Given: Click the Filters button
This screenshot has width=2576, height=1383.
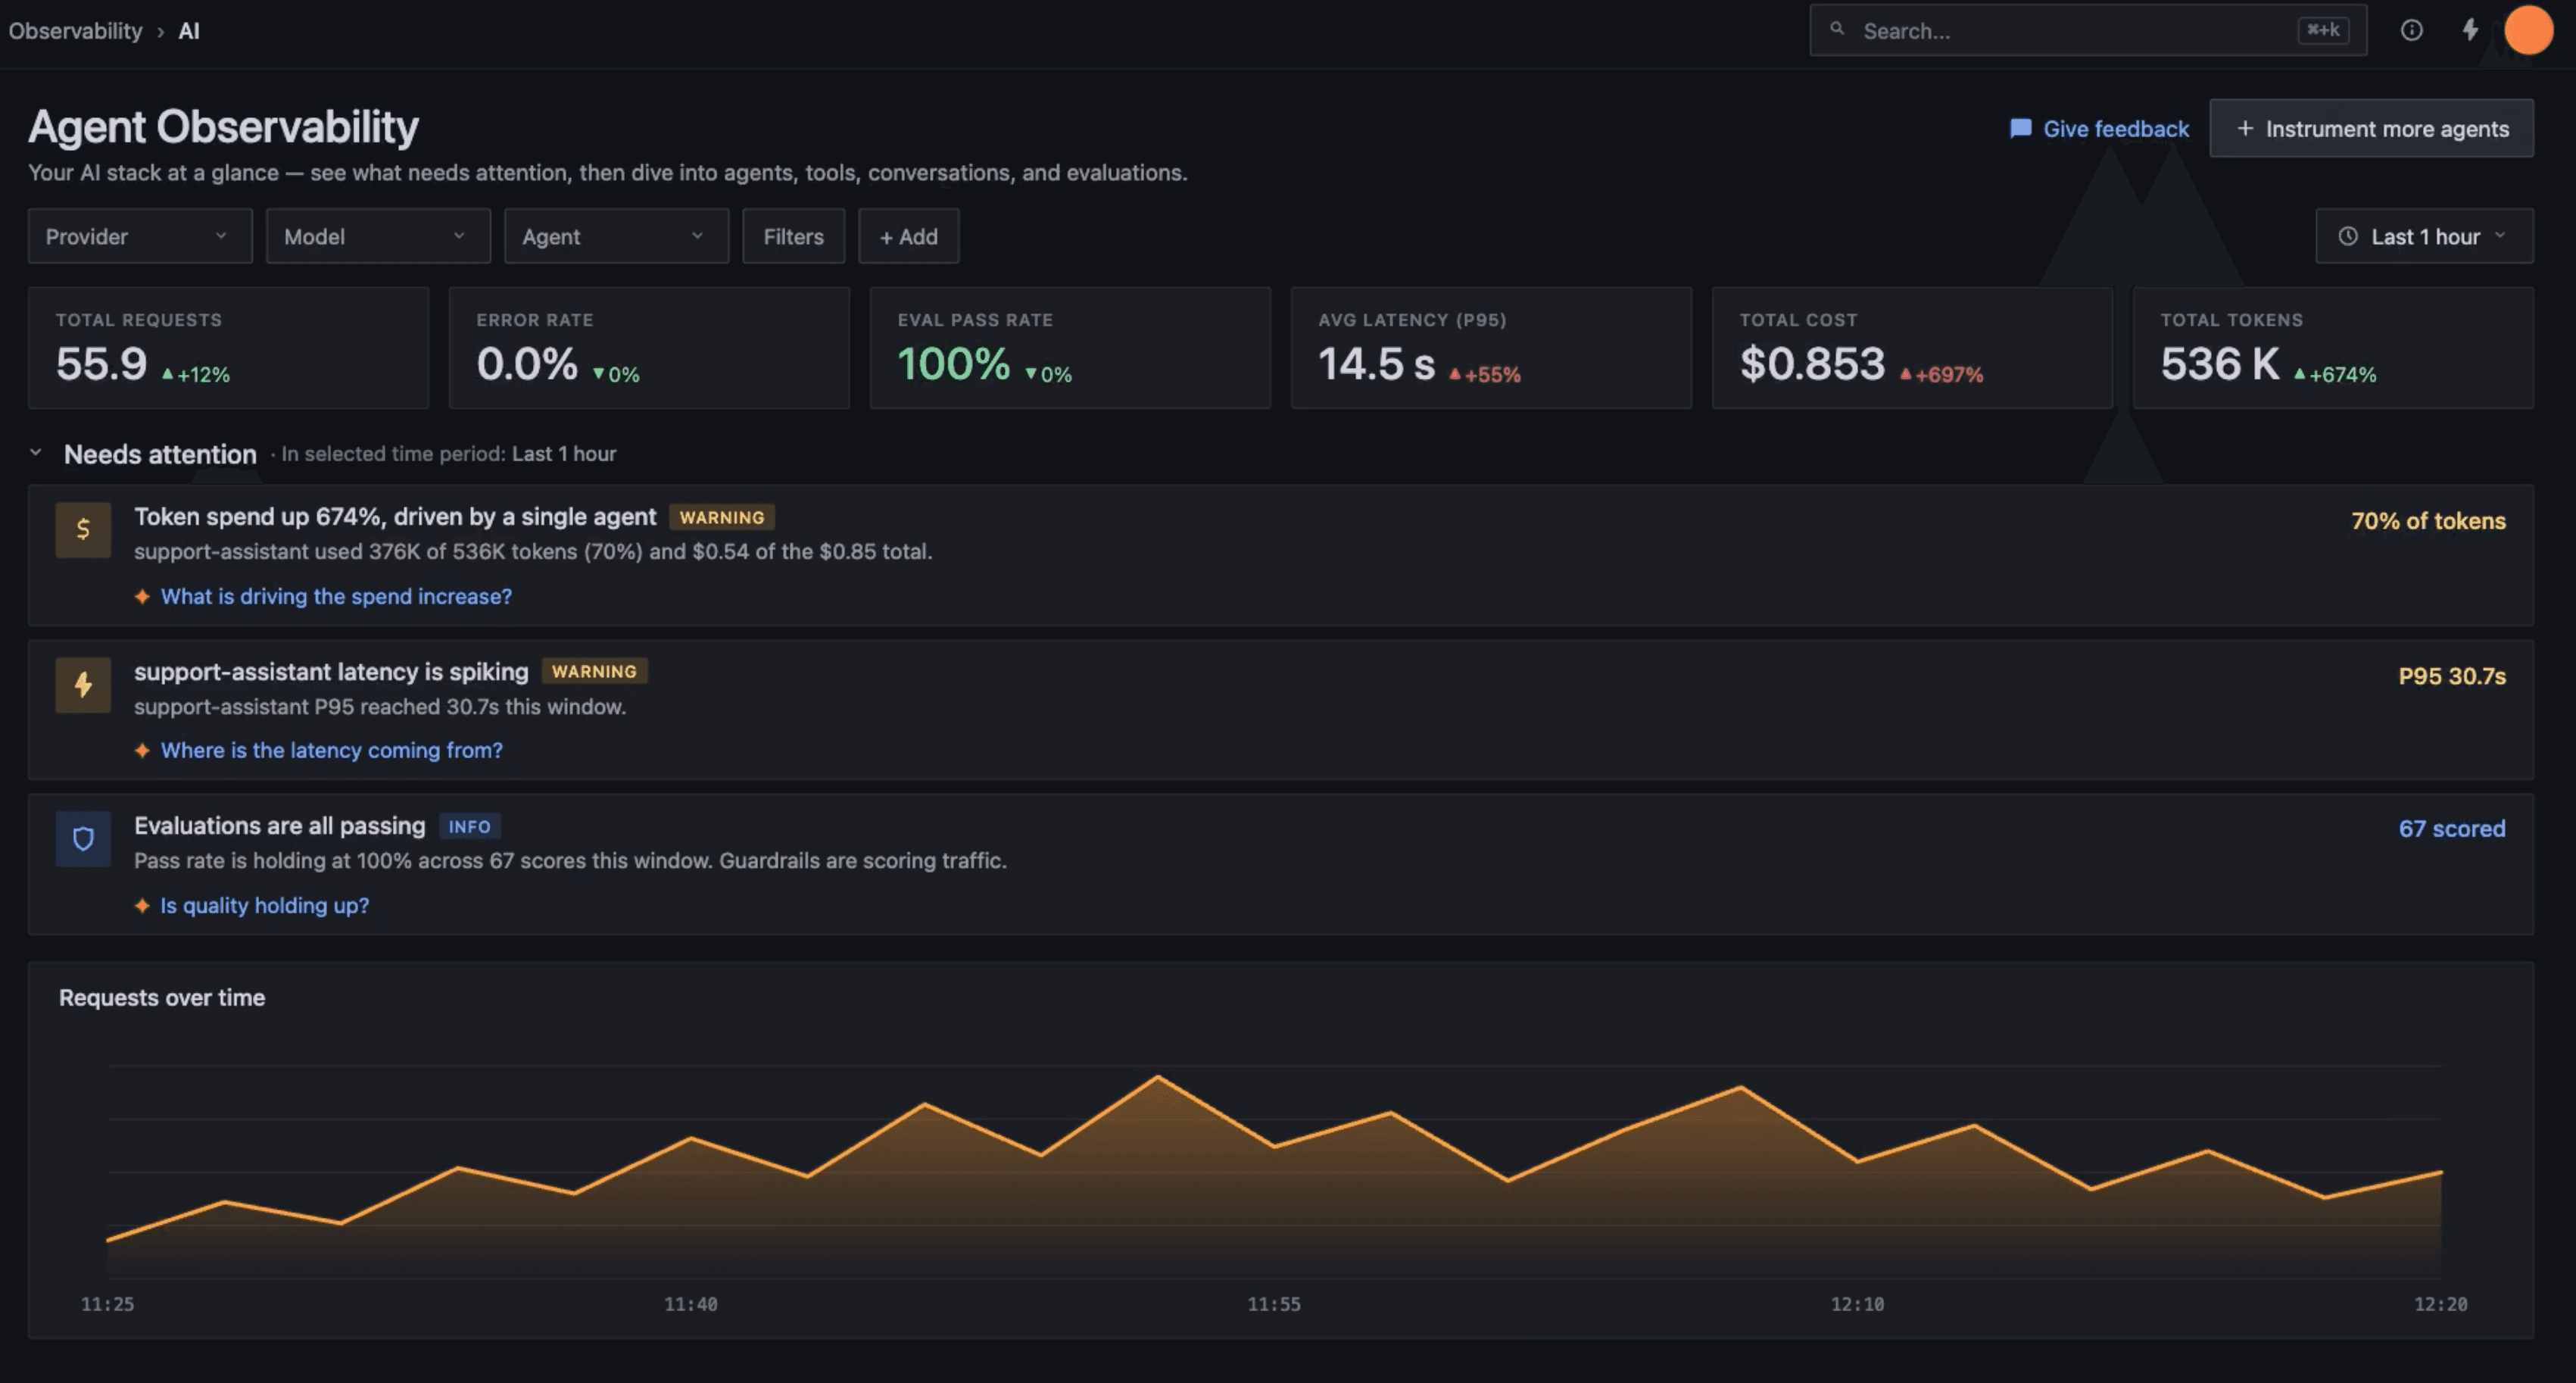Looking at the screenshot, I should click(x=793, y=236).
